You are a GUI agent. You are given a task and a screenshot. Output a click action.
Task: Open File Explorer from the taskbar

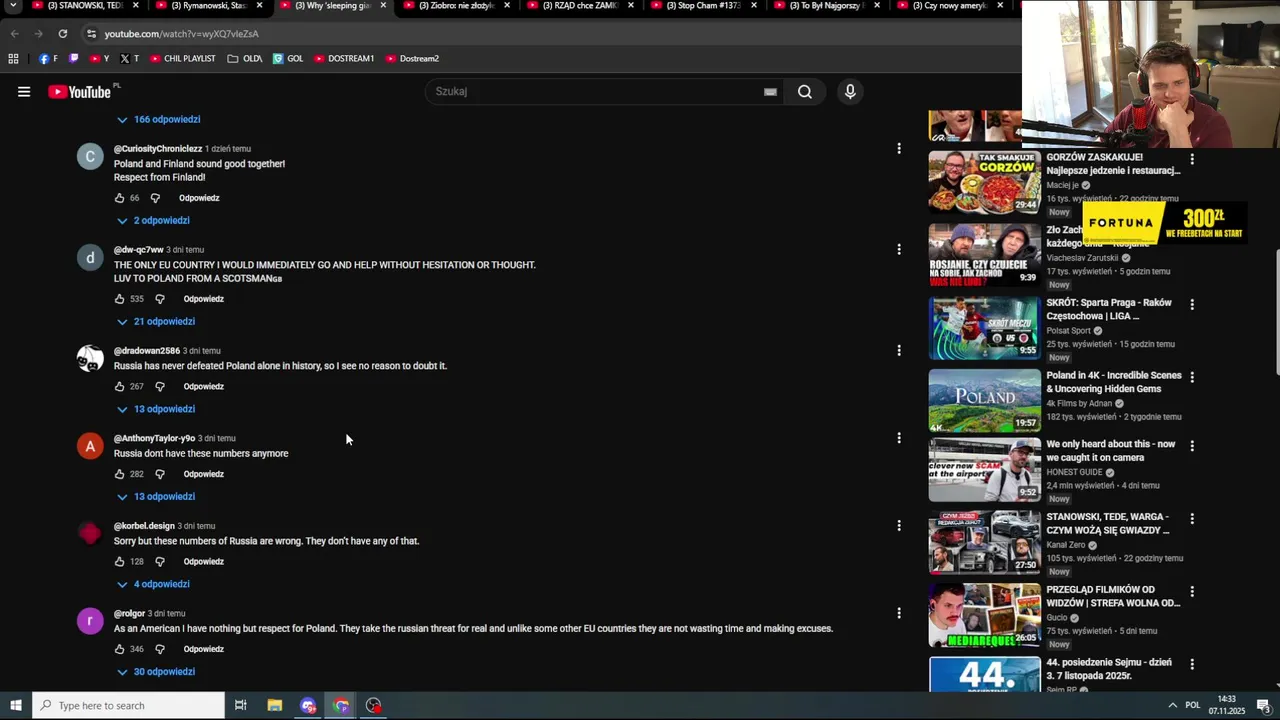point(274,705)
